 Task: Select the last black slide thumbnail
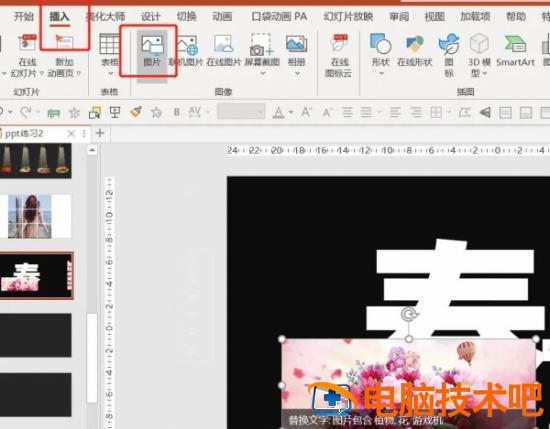coord(35,395)
